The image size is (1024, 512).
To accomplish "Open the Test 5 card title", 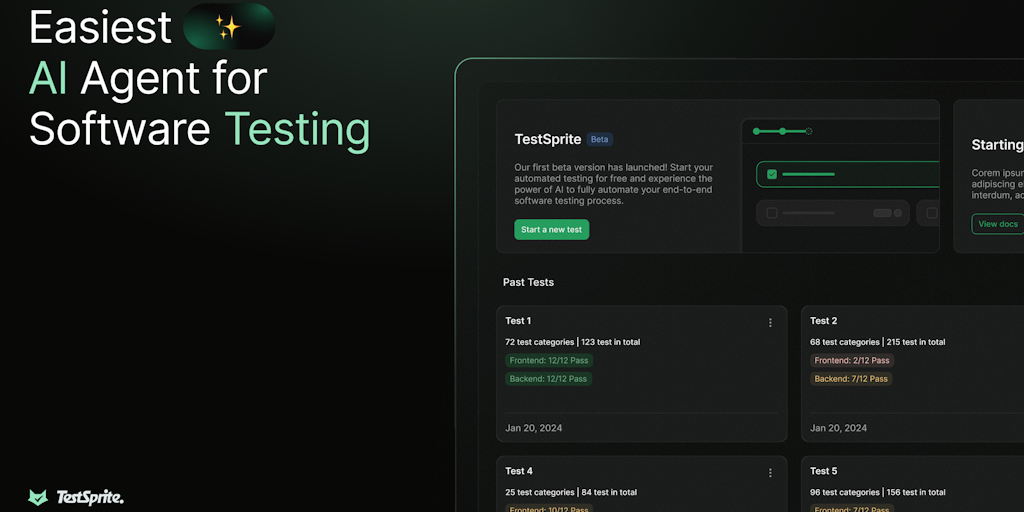I will (823, 471).
